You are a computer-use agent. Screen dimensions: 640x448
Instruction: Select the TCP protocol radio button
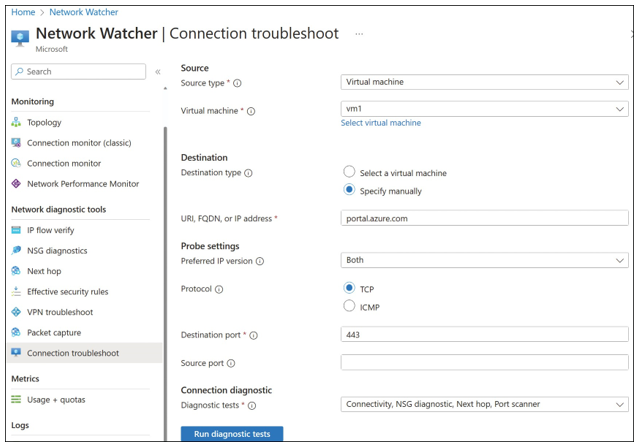(x=349, y=288)
